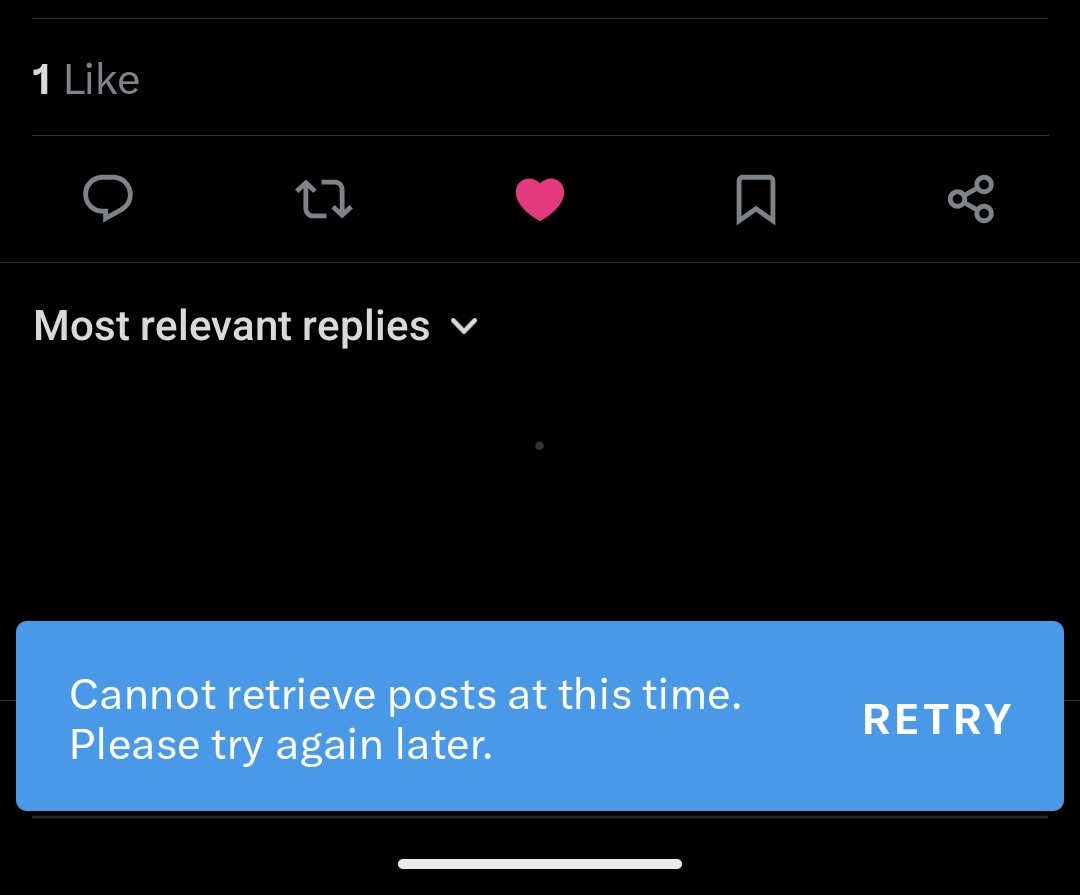Tap the reply speech bubble icon

(x=108, y=198)
